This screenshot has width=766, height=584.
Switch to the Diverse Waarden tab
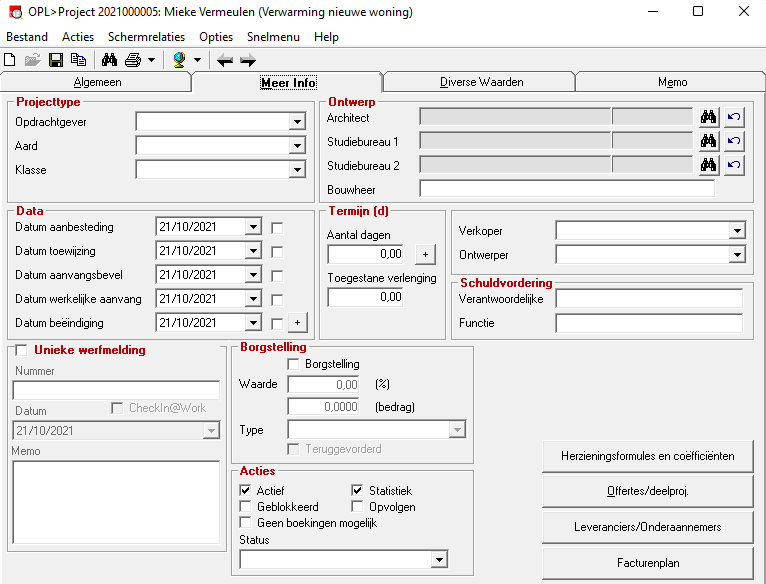[481, 82]
